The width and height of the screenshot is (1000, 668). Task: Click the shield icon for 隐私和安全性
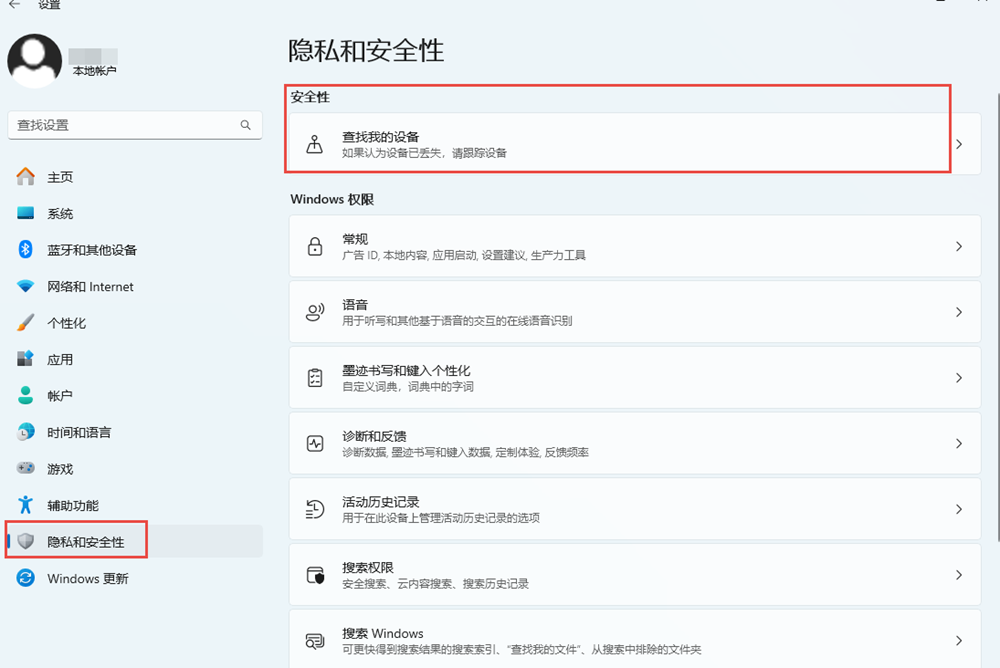coord(26,542)
